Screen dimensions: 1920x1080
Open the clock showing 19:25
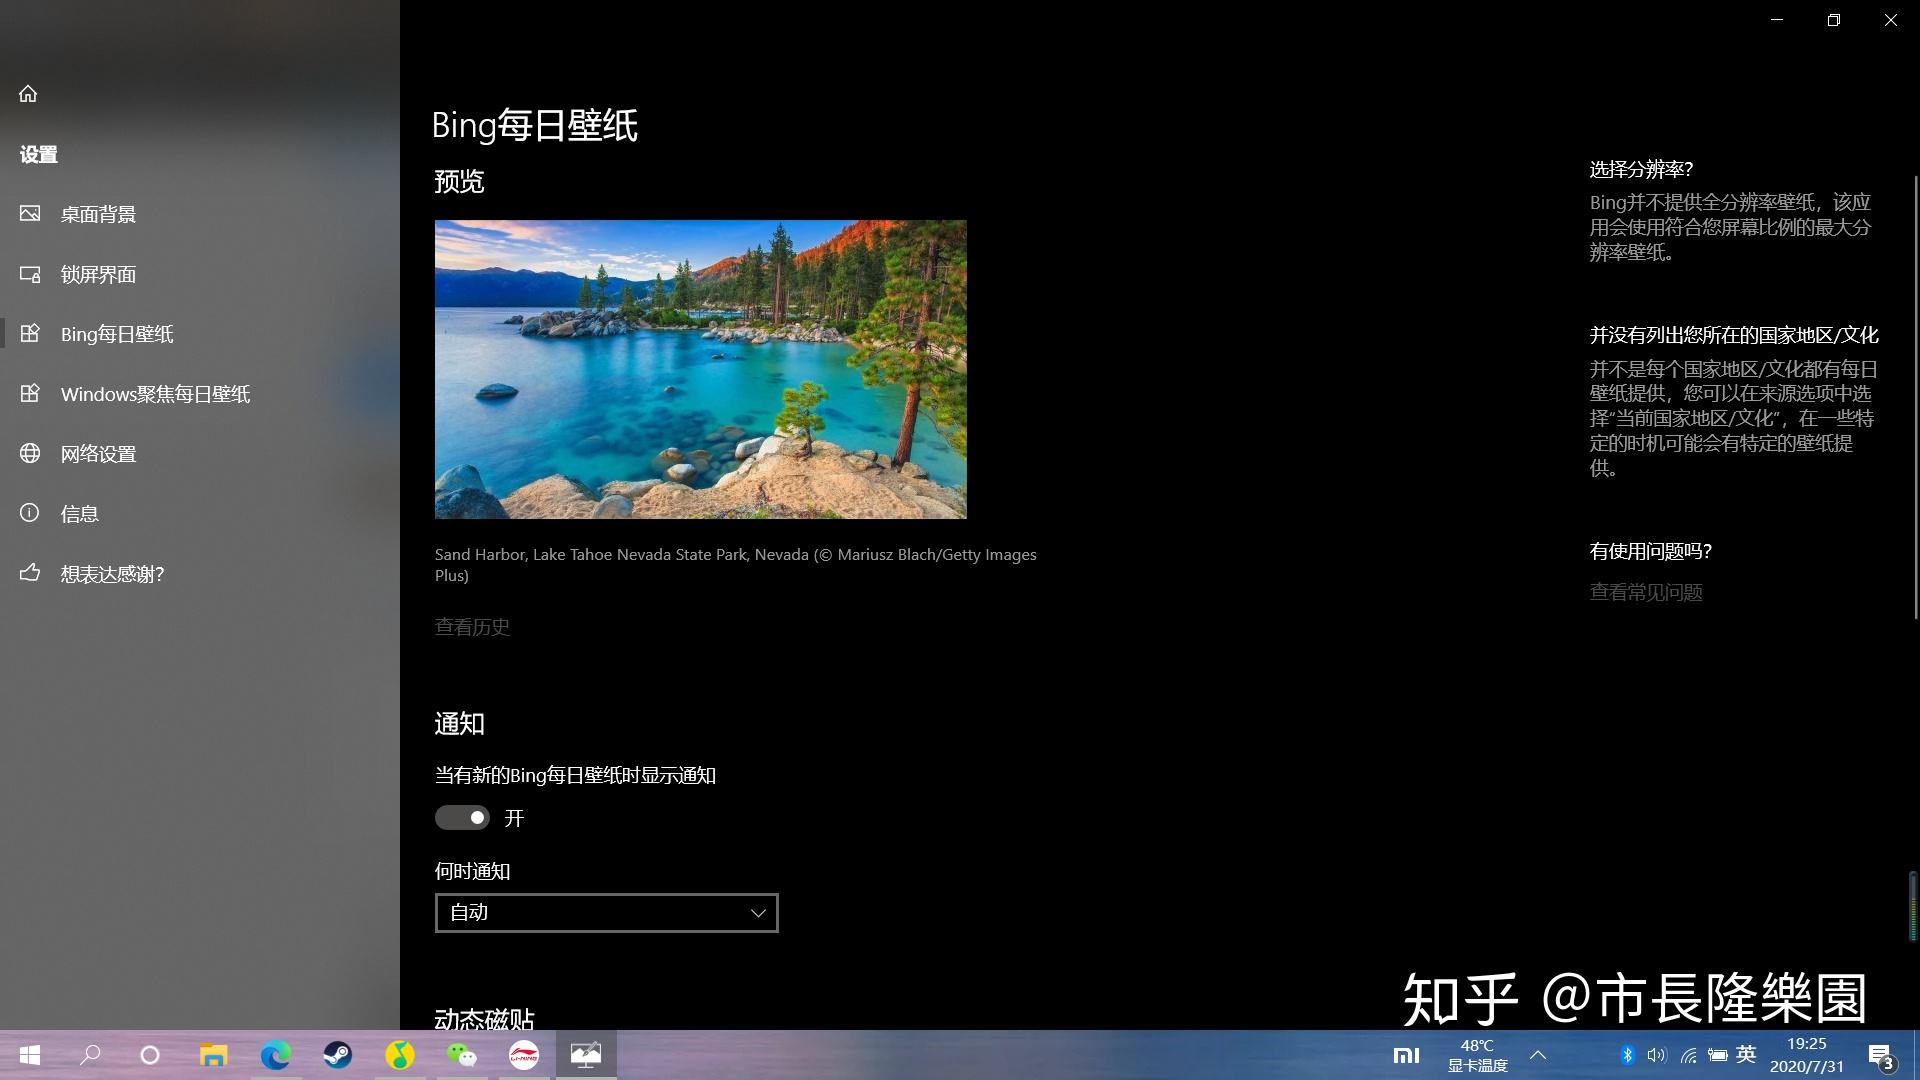[x=1807, y=1055]
